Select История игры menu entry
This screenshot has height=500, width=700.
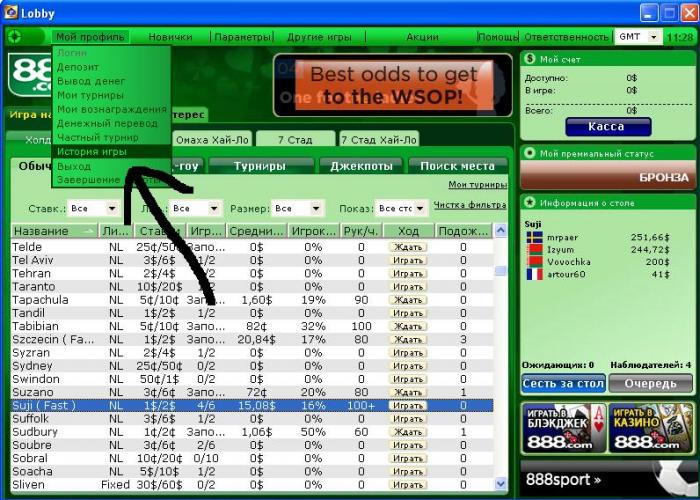(112, 152)
